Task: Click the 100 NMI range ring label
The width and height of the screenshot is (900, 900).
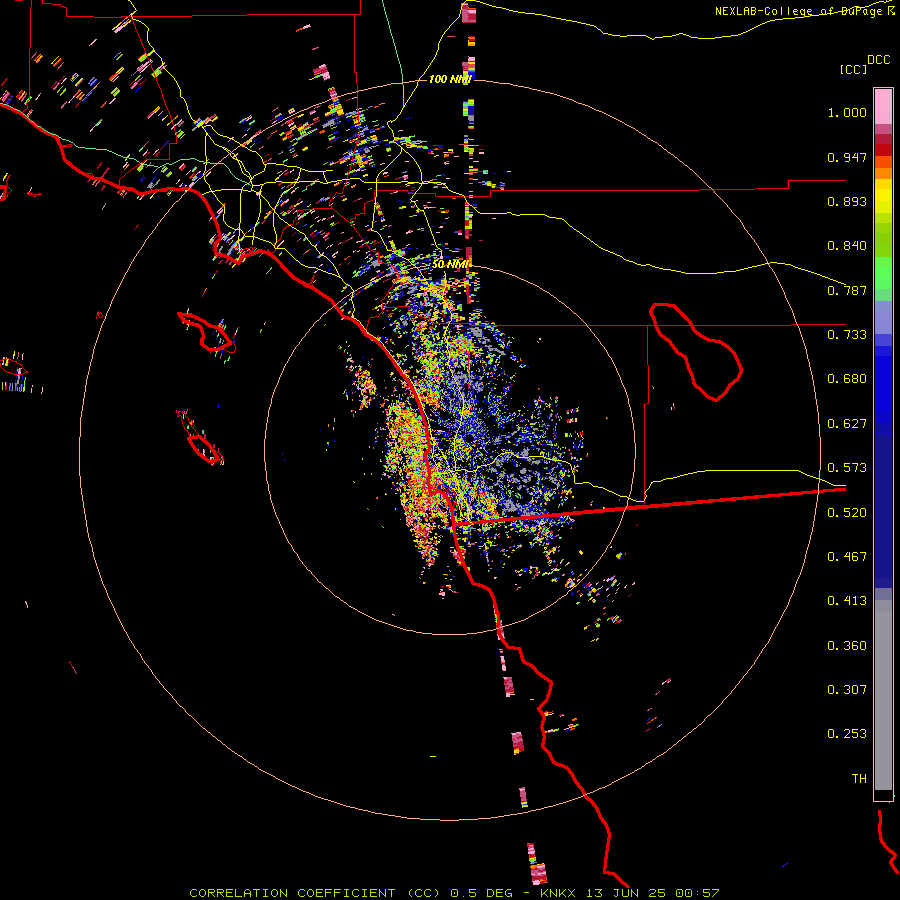Action: point(450,79)
